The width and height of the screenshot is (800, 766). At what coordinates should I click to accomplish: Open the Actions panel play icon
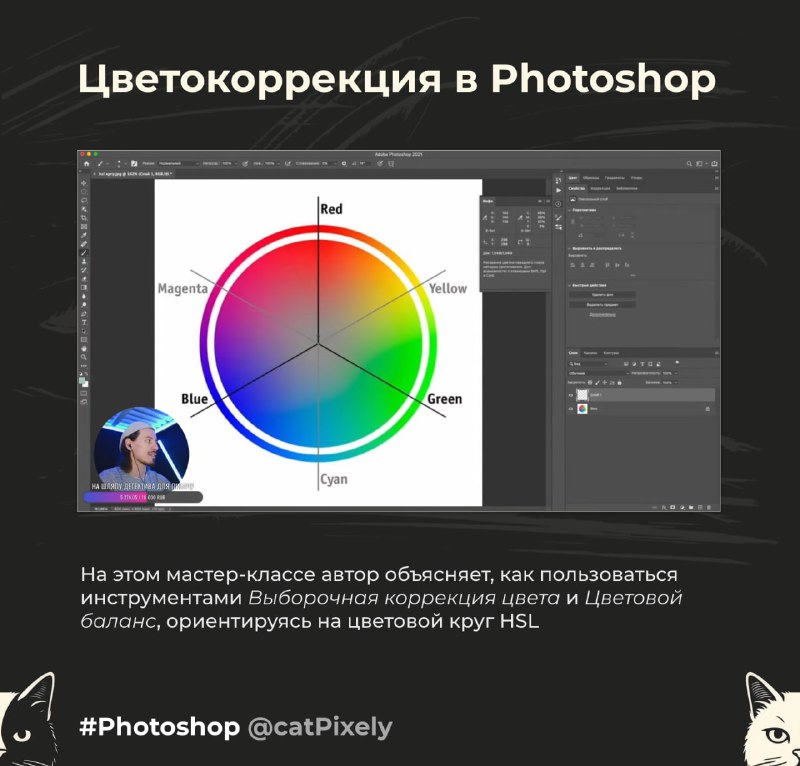(x=558, y=190)
